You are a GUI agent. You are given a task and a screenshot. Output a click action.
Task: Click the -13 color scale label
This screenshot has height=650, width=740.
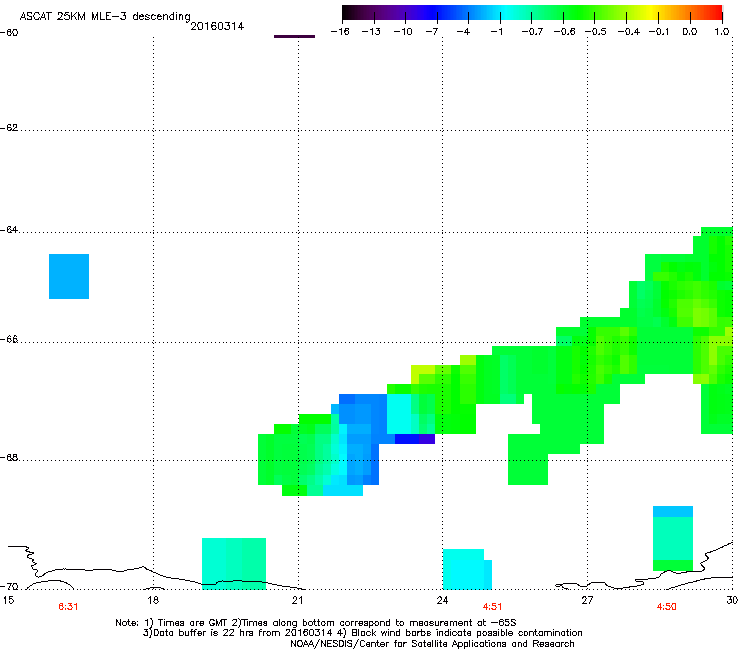click(x=371, y=32)
